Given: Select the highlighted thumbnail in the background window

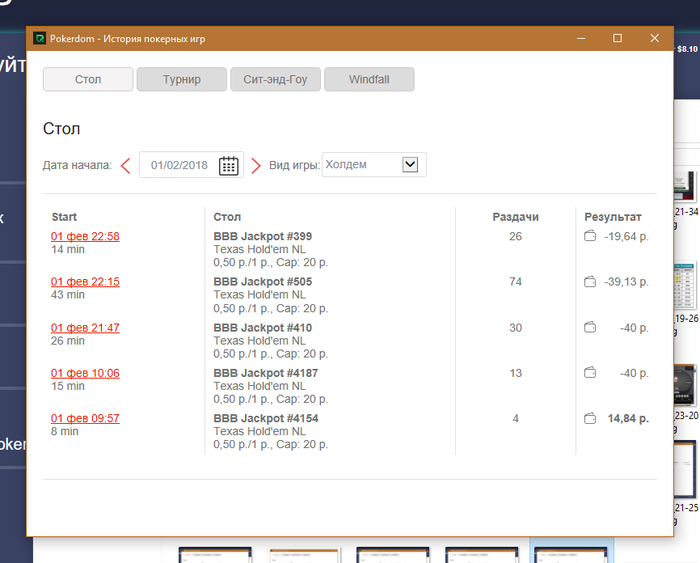Looking at the screenshot, I should point(571,552).
